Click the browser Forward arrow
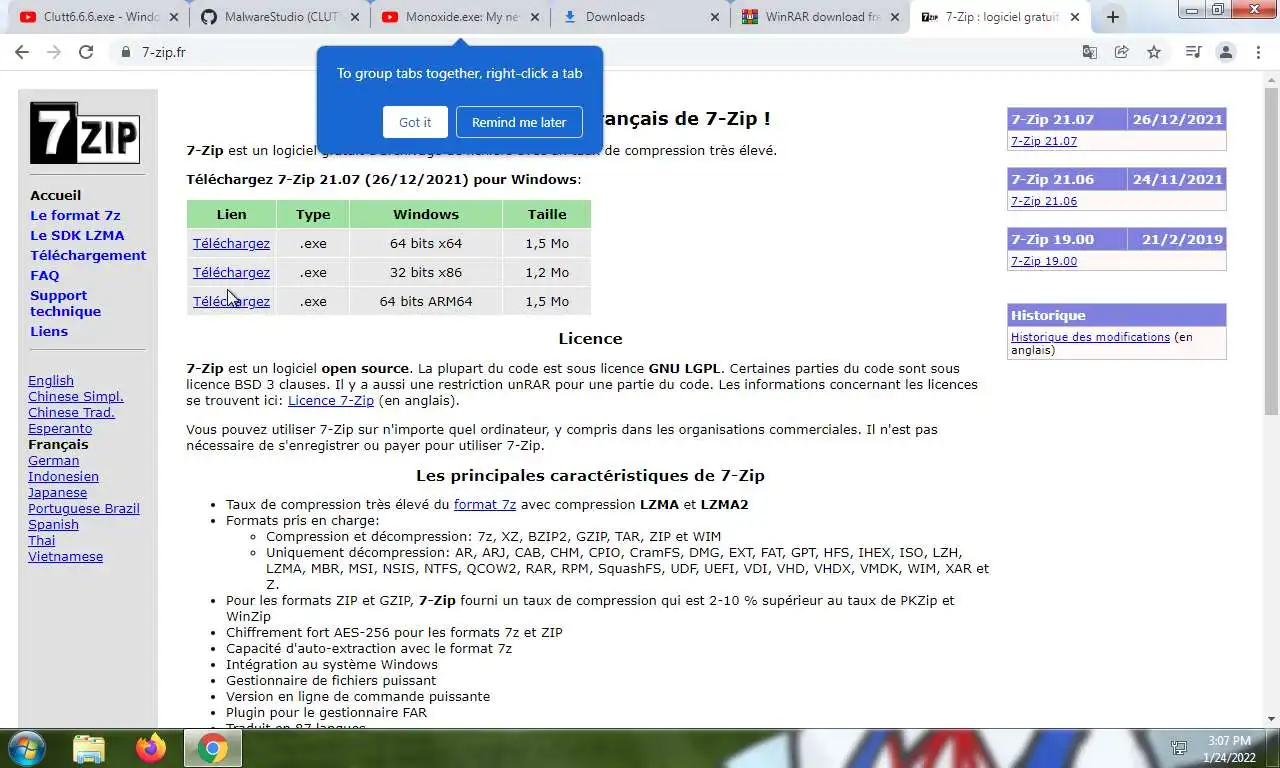This screenshot has height=768, width=1280. point(54,52)
